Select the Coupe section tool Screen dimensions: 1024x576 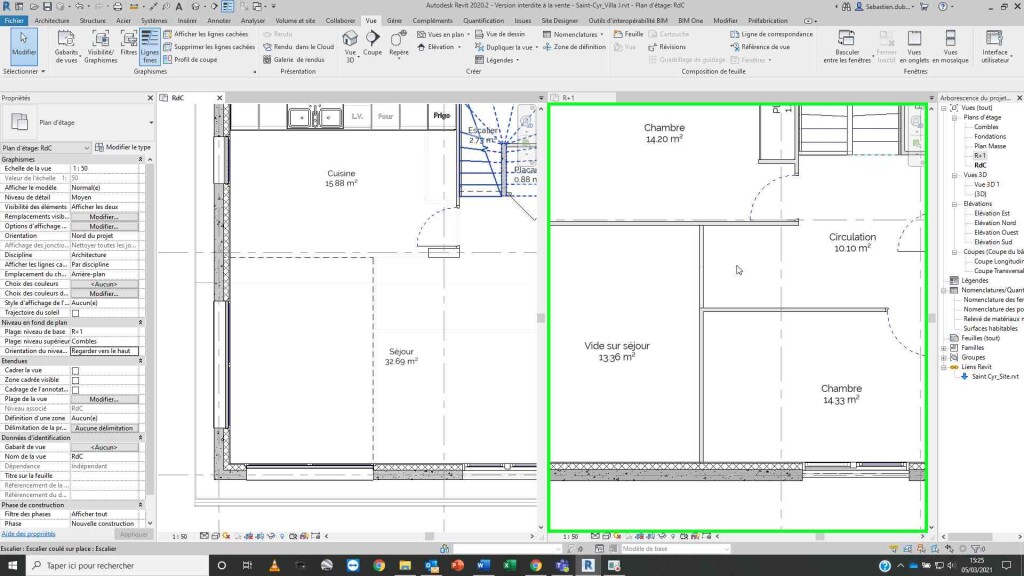[372, 43]
